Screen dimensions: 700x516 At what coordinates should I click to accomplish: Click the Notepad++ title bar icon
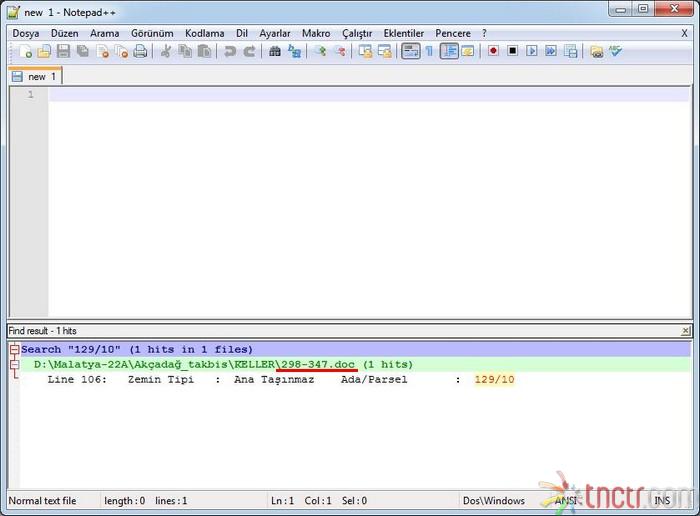point(14,12)
